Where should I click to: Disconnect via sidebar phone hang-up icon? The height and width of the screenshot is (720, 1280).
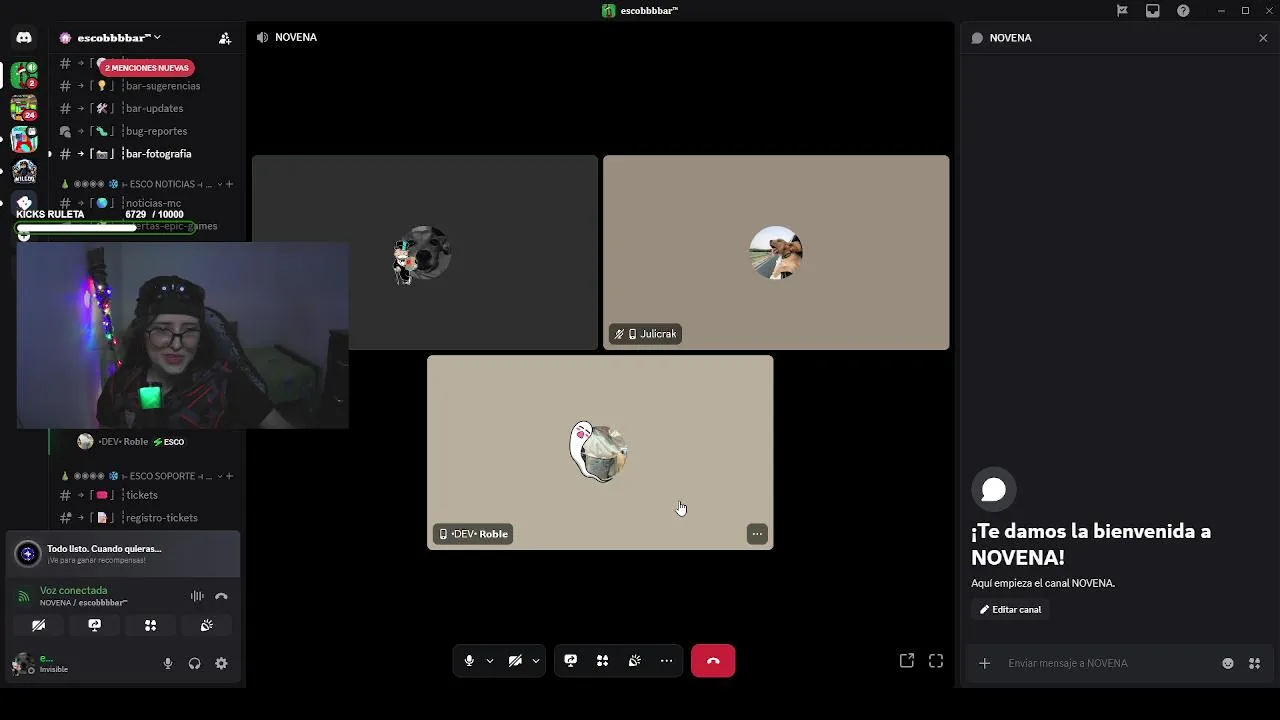pyautogui.click(x=222, y=596)
